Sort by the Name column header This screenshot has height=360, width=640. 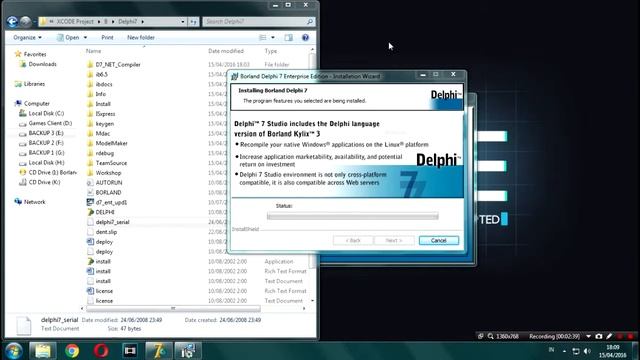point(93,51)
